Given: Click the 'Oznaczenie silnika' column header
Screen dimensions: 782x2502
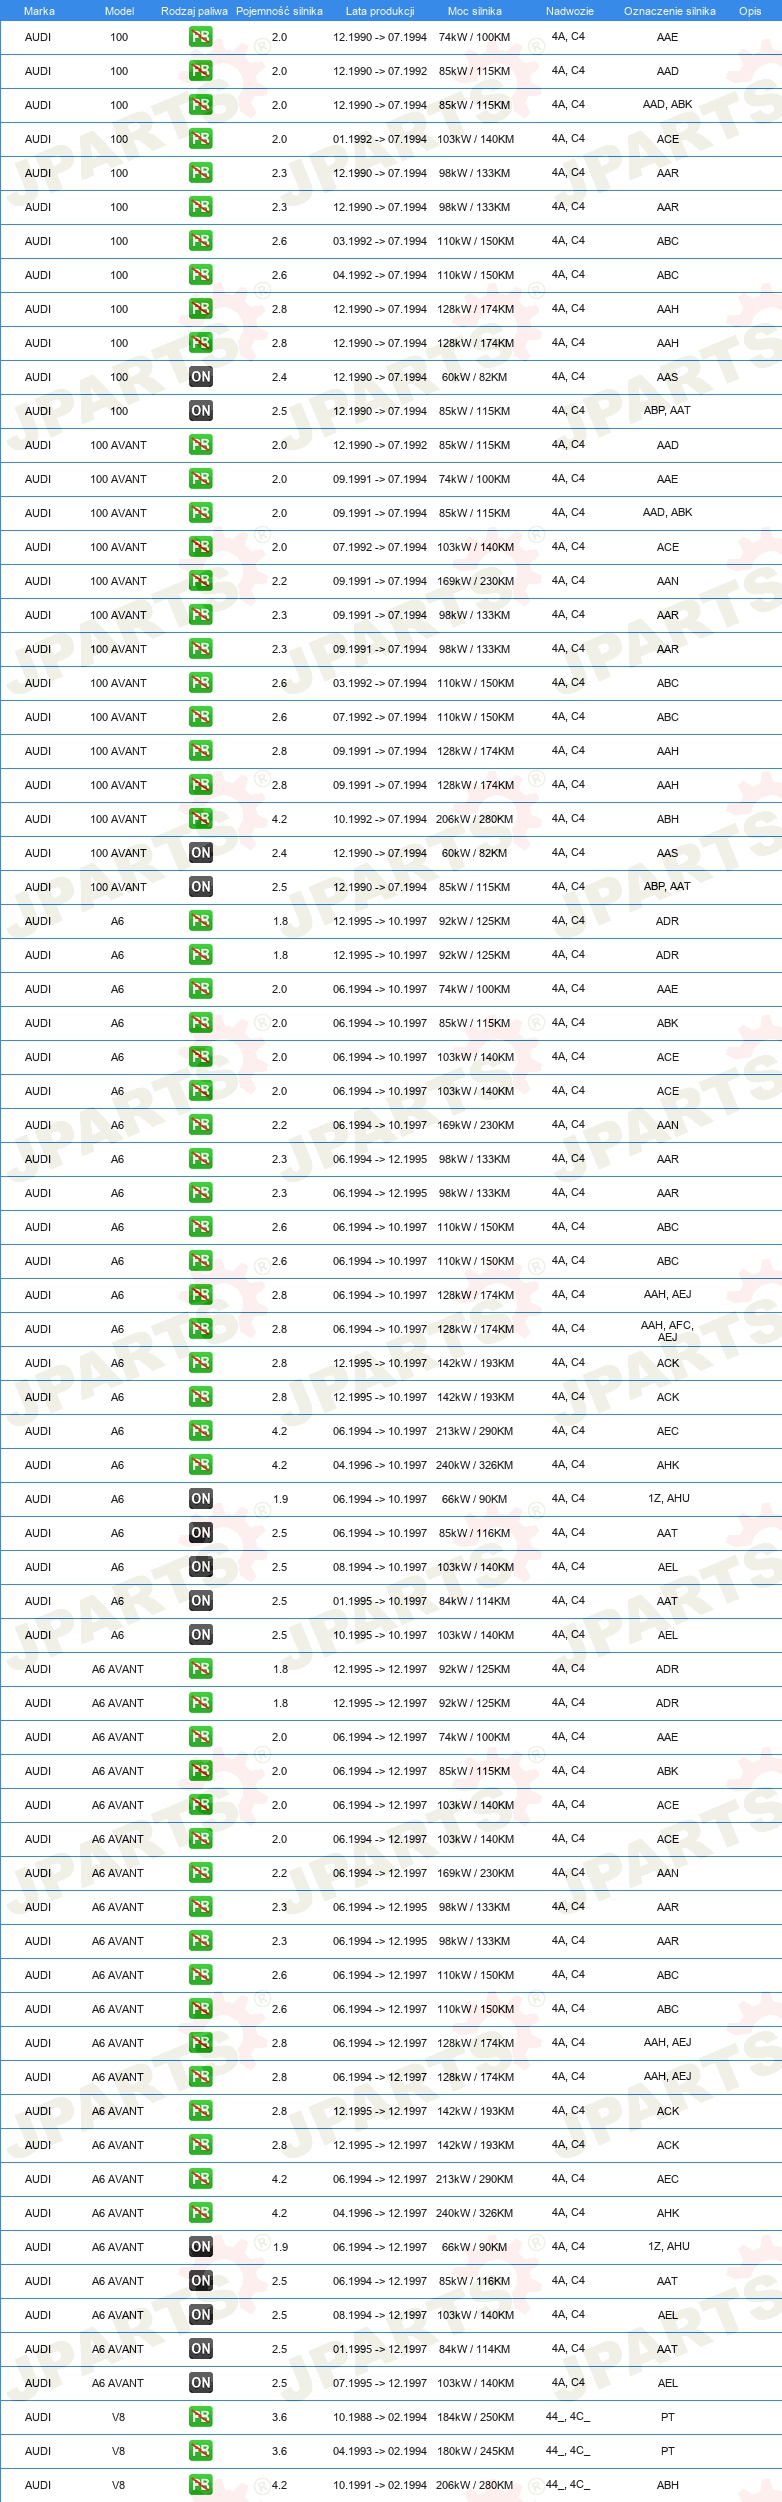Looking at the screenshot, I should [670, 11].
